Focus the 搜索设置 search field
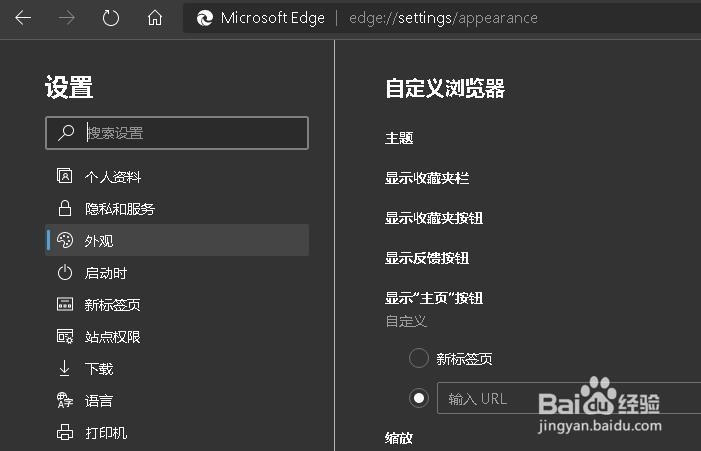This screenshot has height=451, width=701. (x=177, y=133)
